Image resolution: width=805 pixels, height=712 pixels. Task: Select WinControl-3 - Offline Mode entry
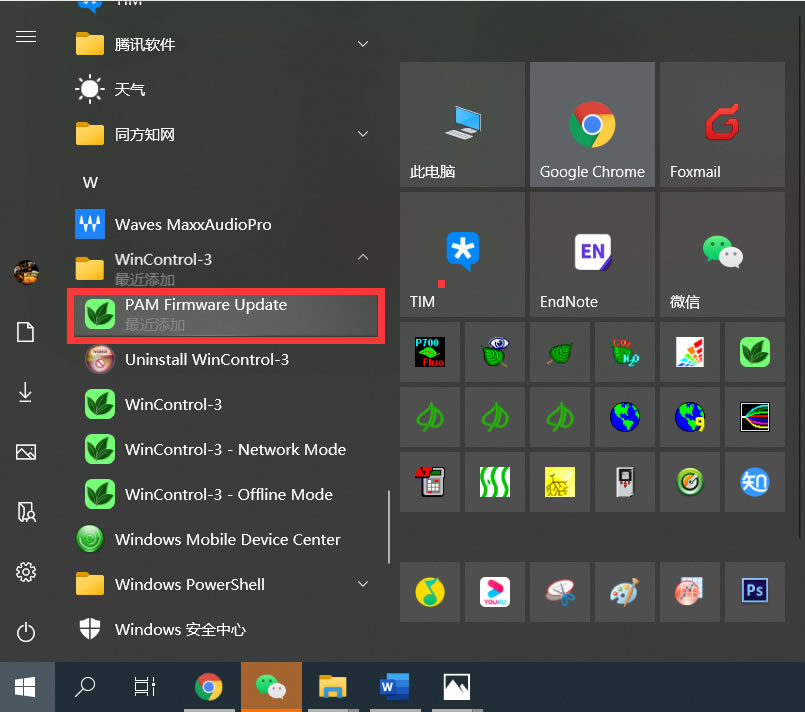[228, 494]
